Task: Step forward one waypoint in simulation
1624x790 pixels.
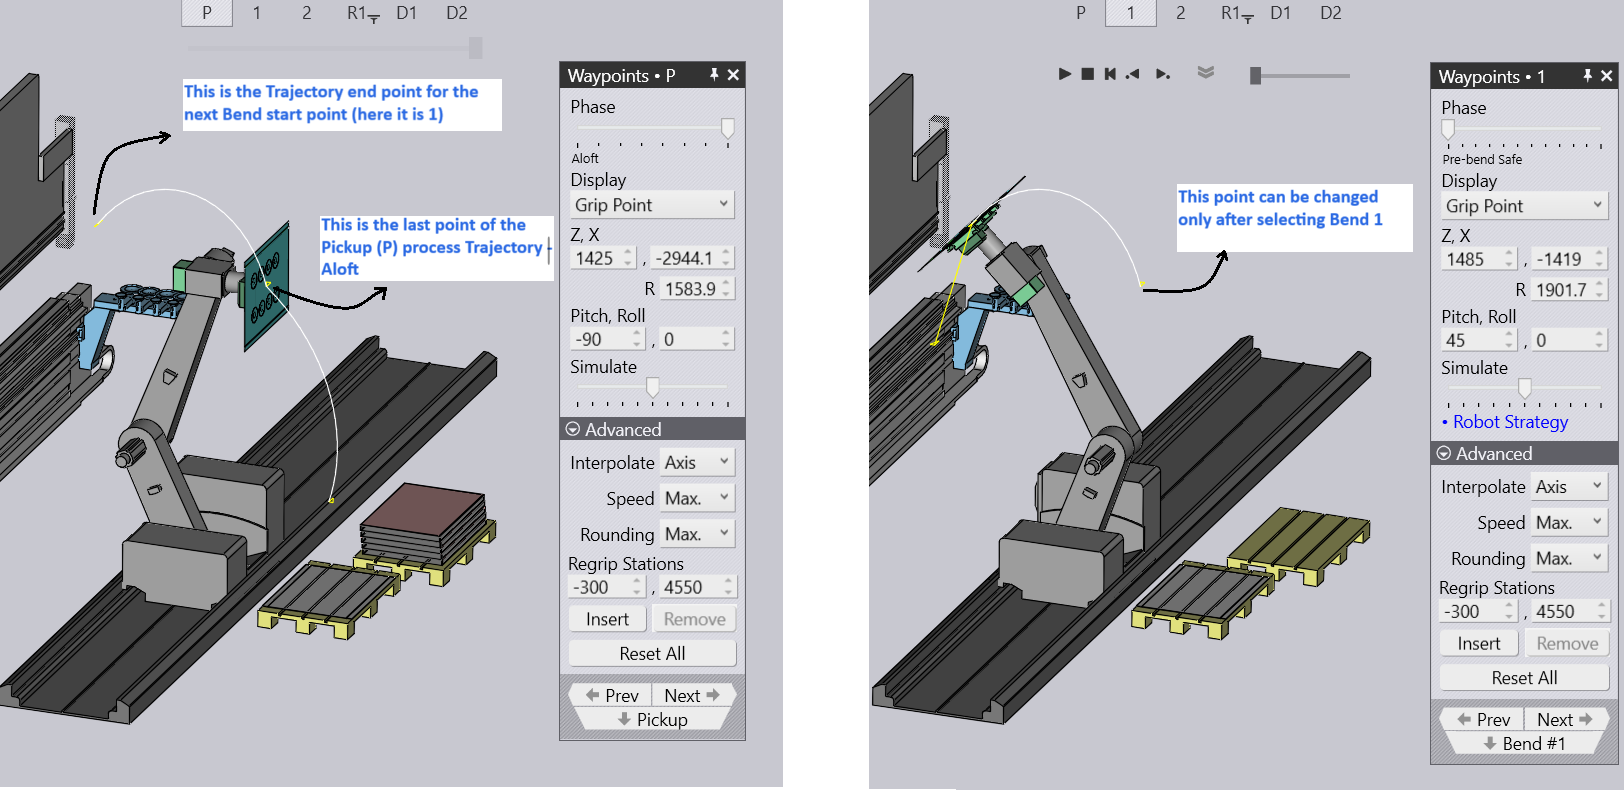Action: tap(1163, 74)
